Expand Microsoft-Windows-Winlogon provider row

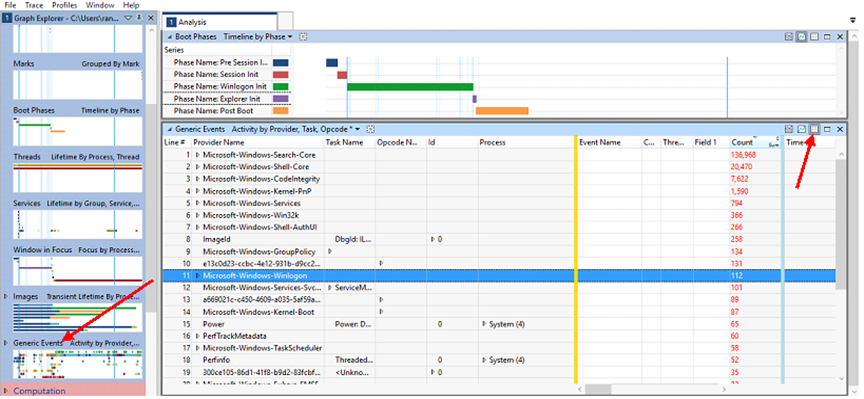198,276
